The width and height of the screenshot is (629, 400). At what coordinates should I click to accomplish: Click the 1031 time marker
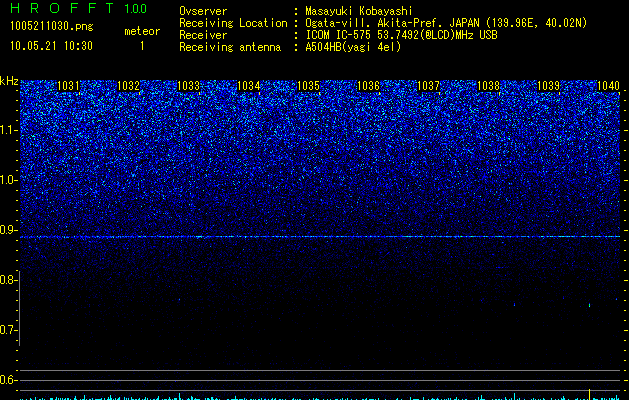click(68, 86)
